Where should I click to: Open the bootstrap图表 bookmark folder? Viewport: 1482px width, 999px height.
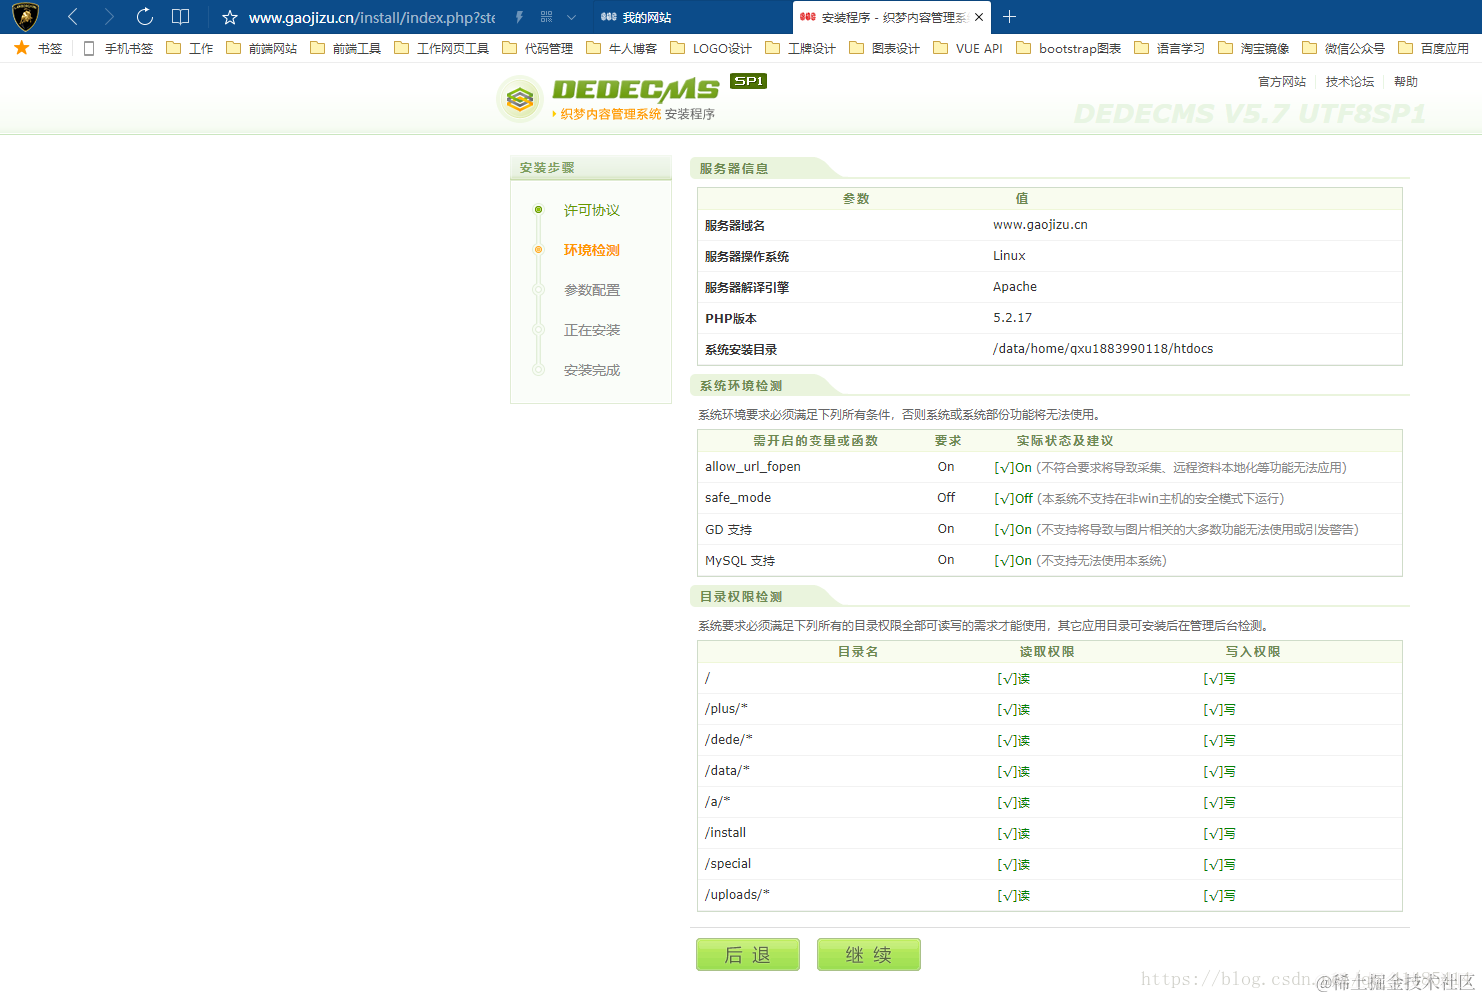tap(1069, 48)
